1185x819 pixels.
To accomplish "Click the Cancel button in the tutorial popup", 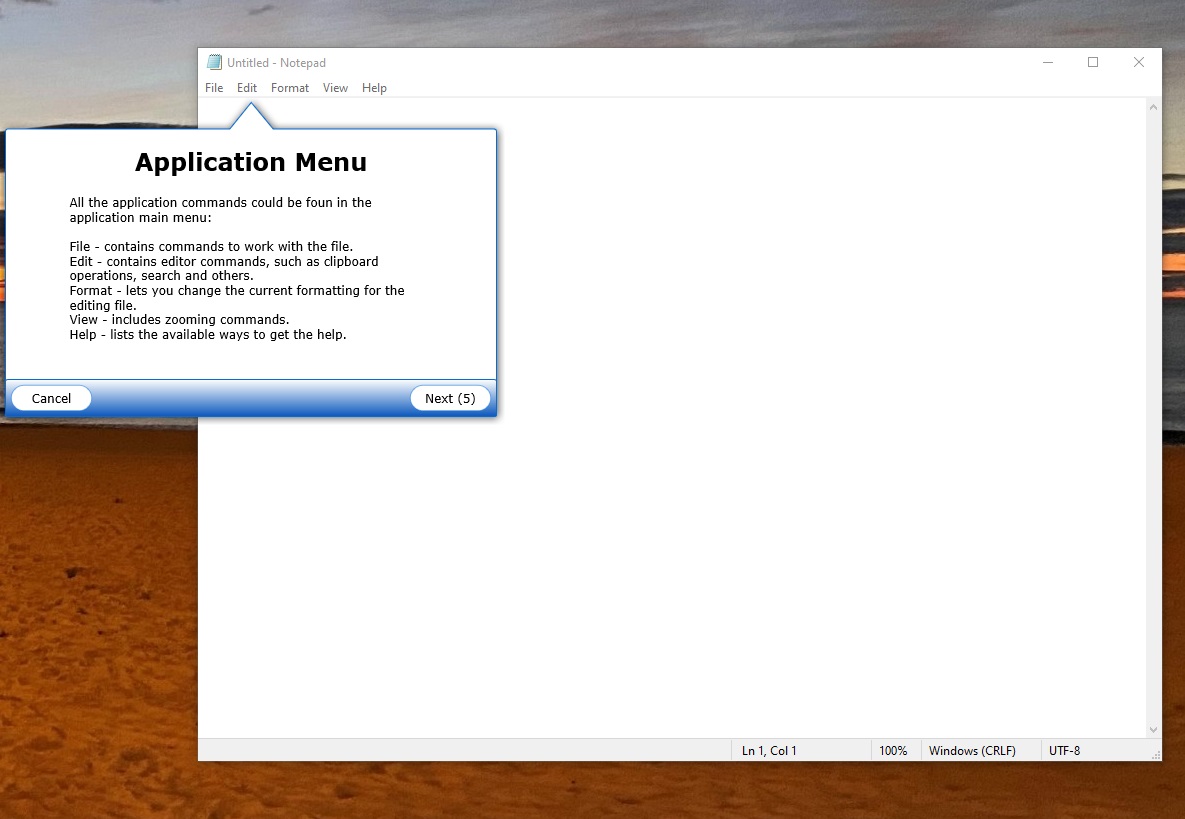I will [x=51, y=398].
